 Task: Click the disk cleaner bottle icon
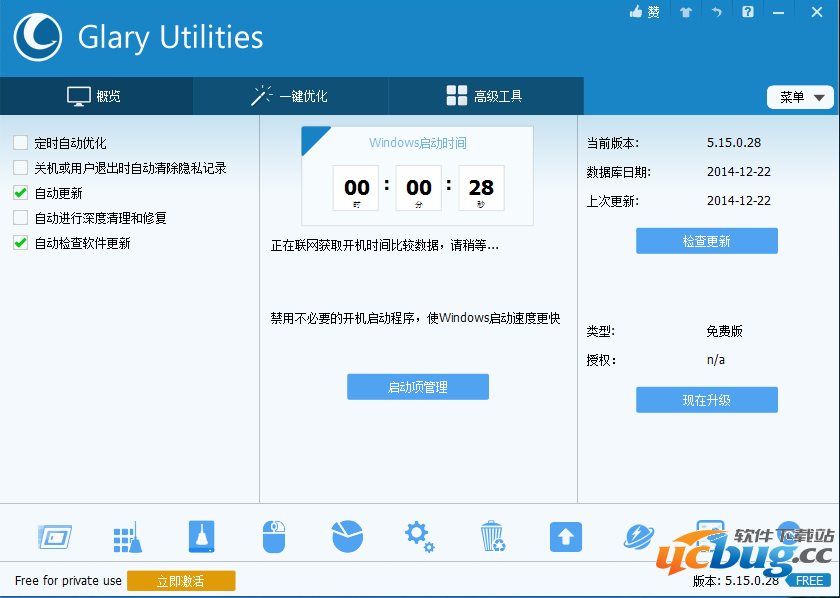coord(201,537)
